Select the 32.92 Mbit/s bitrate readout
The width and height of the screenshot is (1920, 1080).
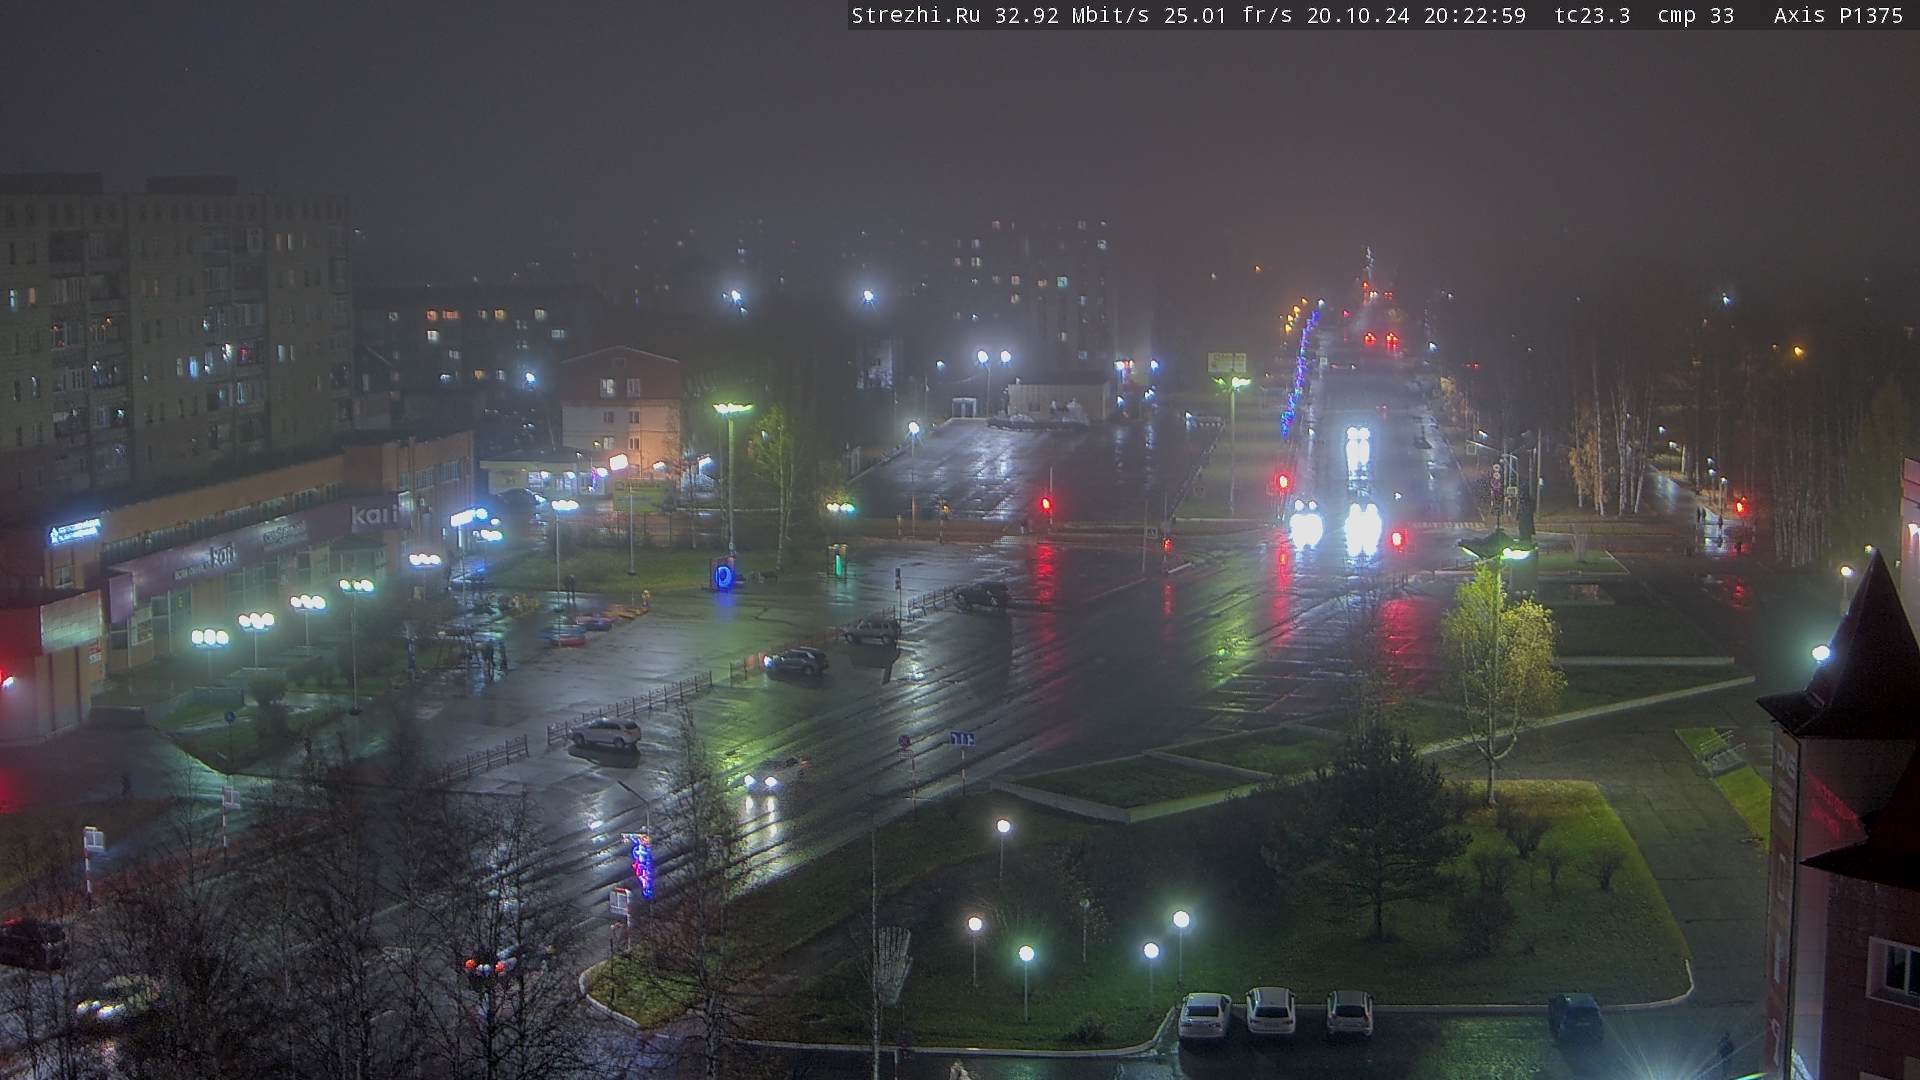click(x=1071, y=15)
